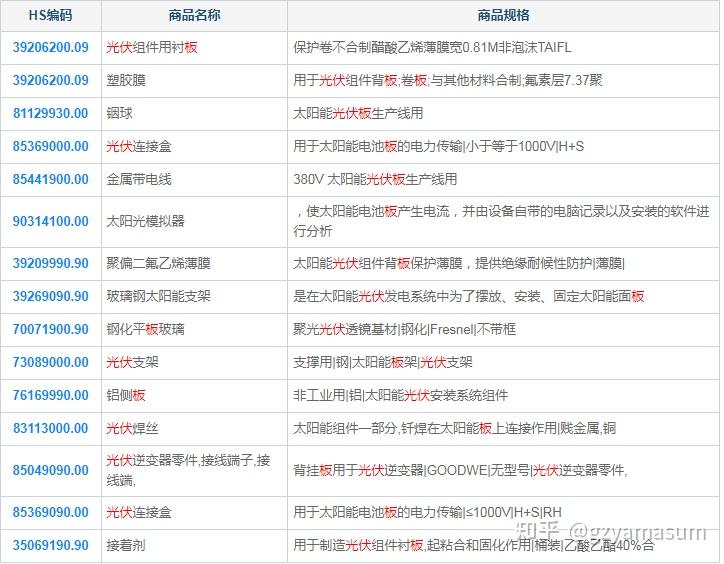724x564 pixels.
Task: Click spec text 380V 太阳能光伏板生产线用
Action: click(375, 179)
